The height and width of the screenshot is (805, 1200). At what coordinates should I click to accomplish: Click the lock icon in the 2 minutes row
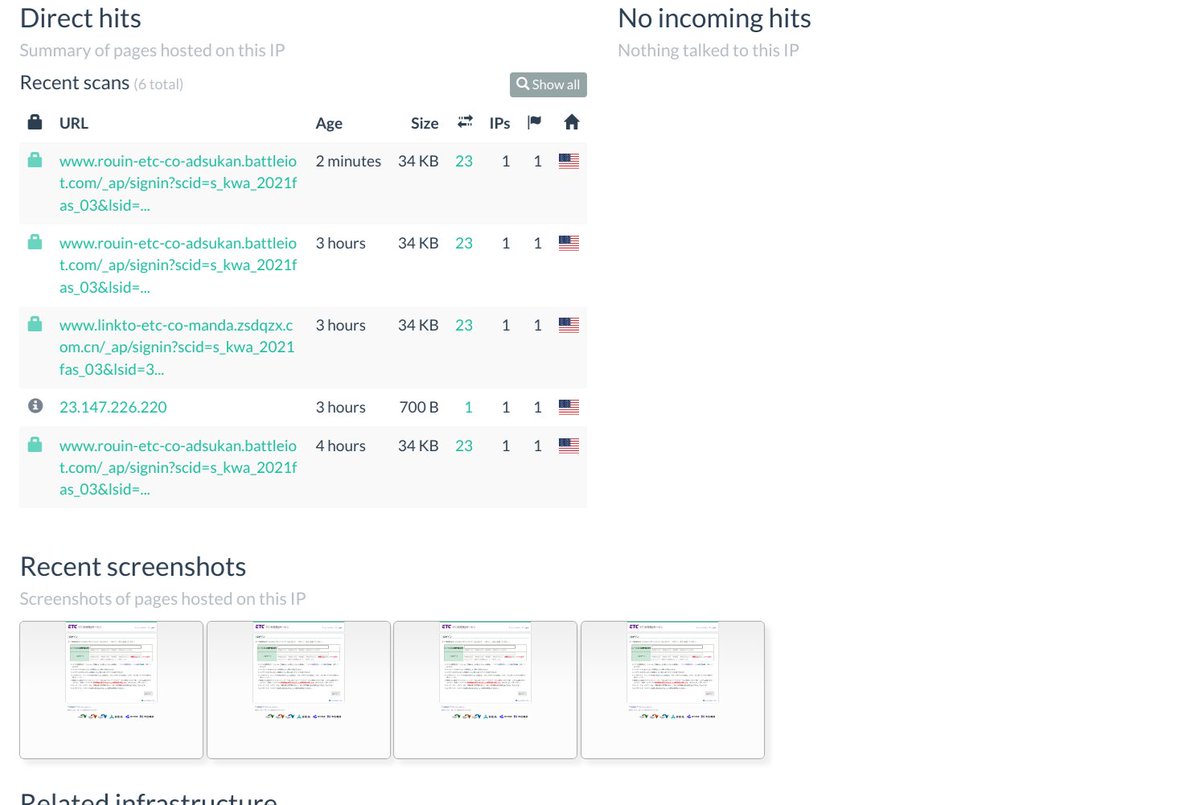[x=35, y=160]
